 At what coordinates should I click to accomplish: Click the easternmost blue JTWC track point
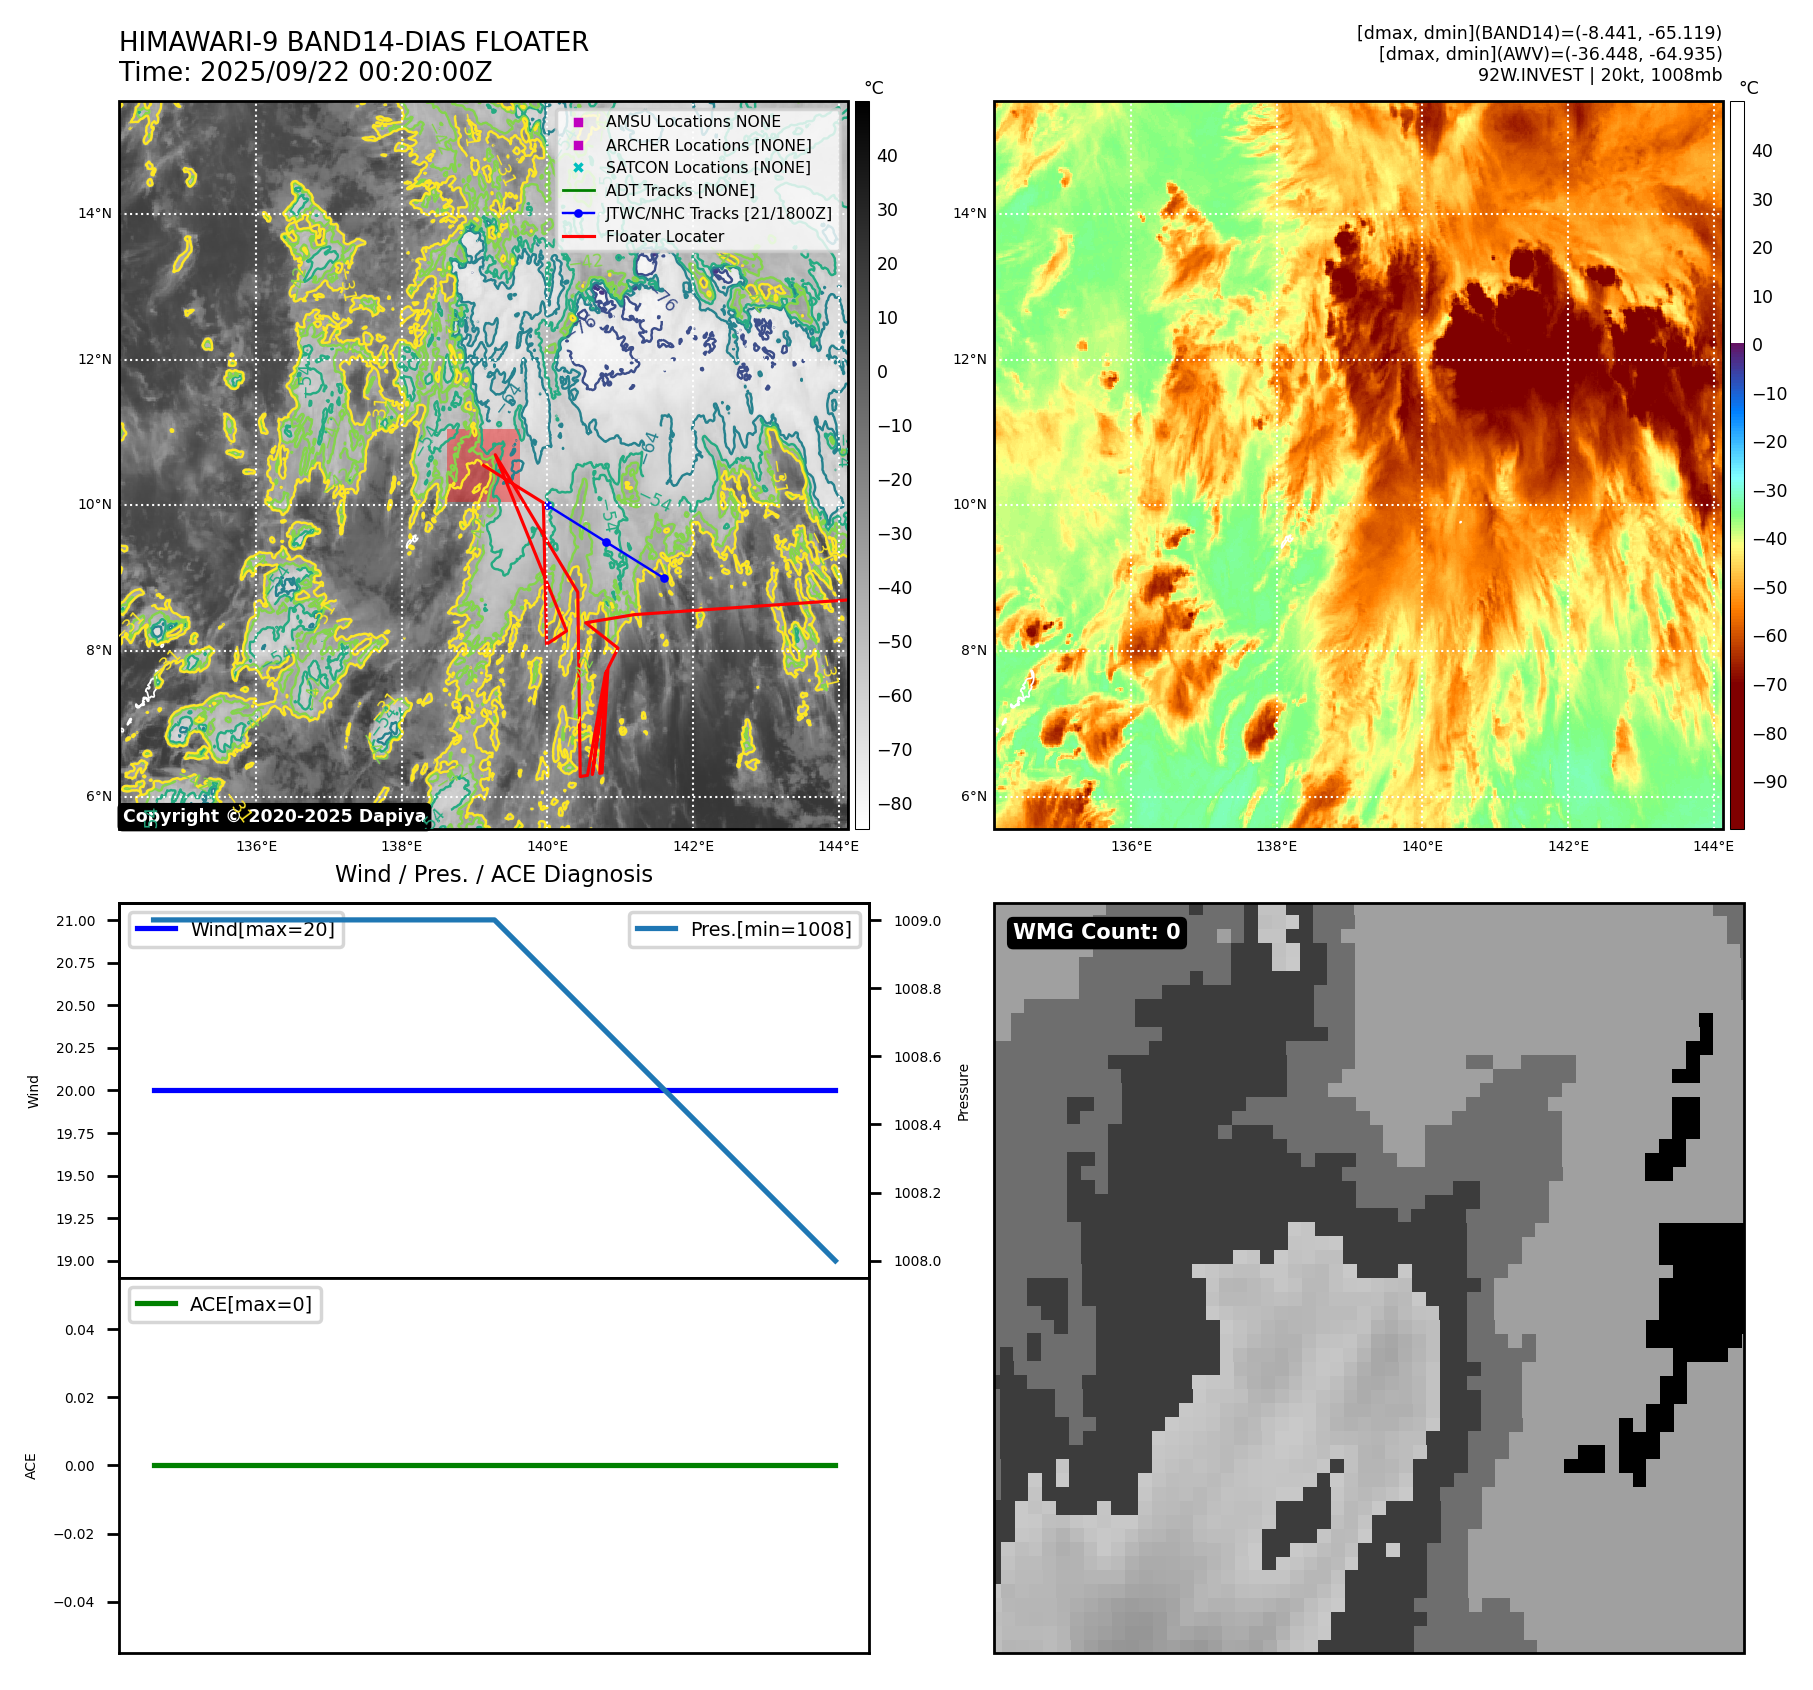coord(664,578)
